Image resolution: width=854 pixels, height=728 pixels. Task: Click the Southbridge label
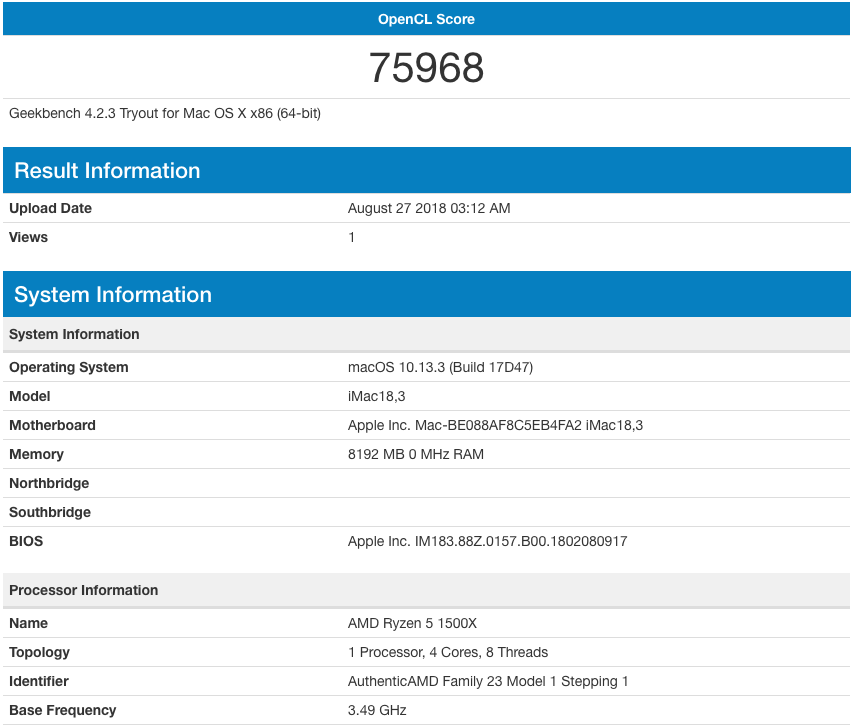(x=50, y=512)
